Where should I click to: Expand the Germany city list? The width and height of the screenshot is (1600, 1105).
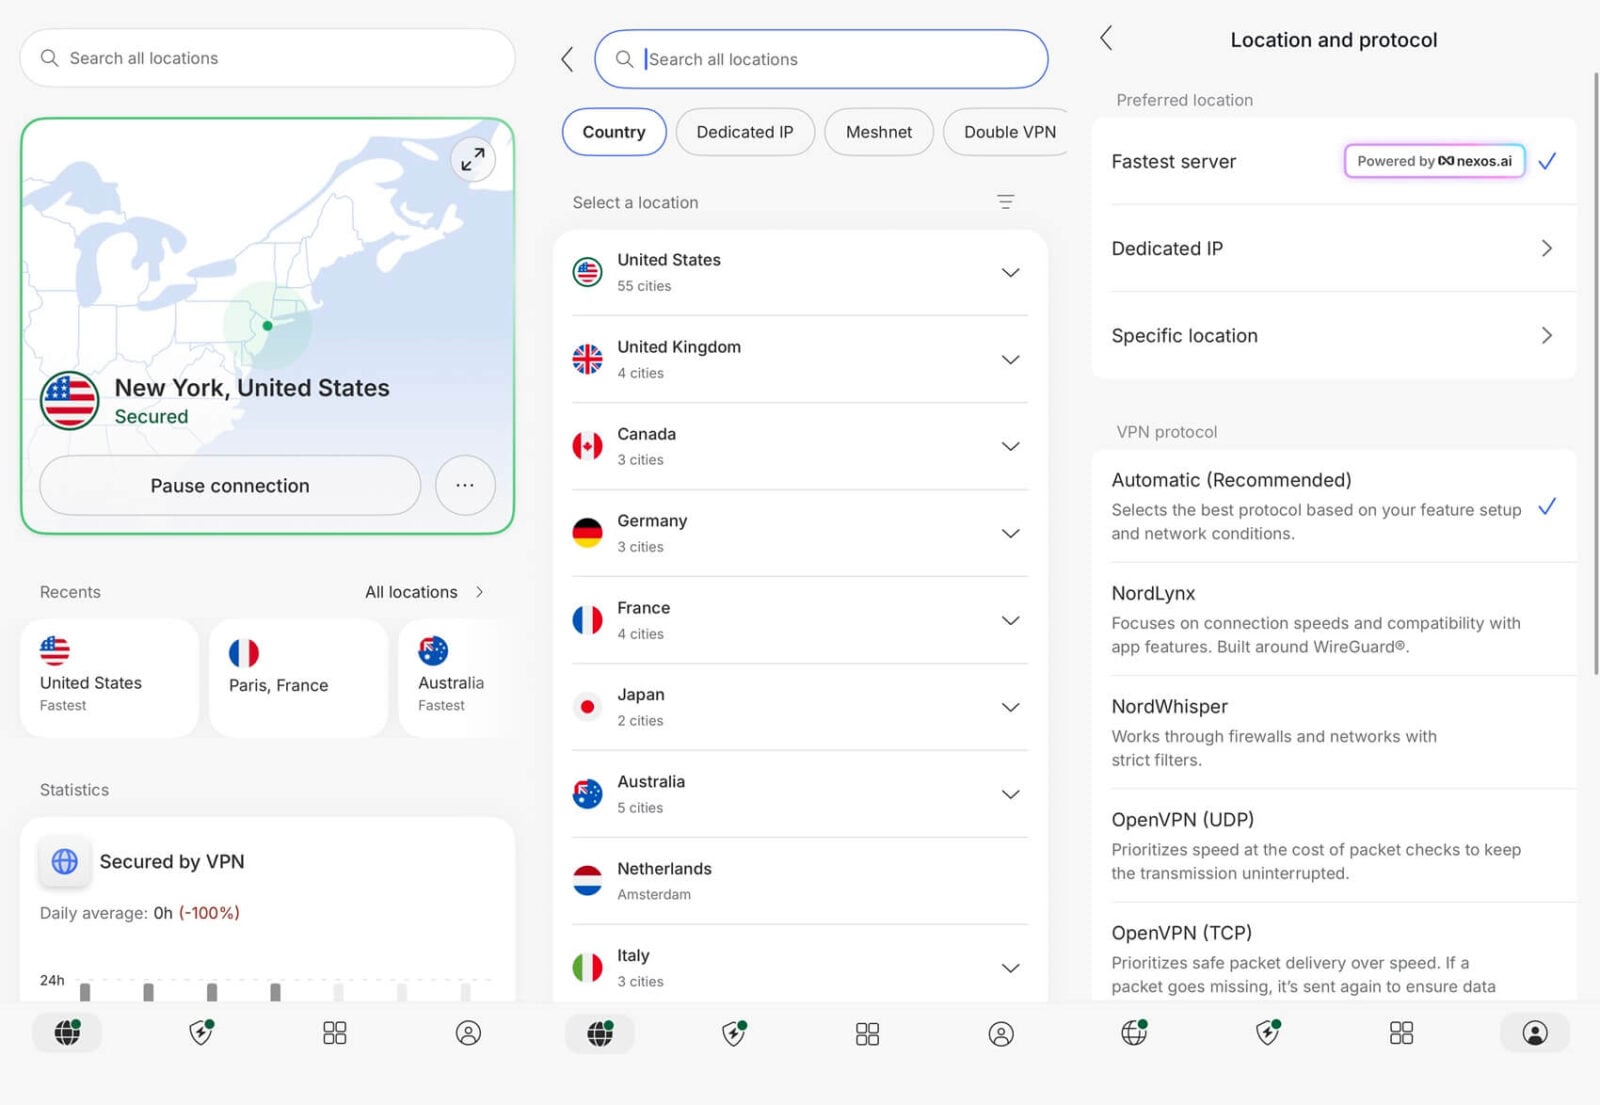click(x=1010, y=533)
